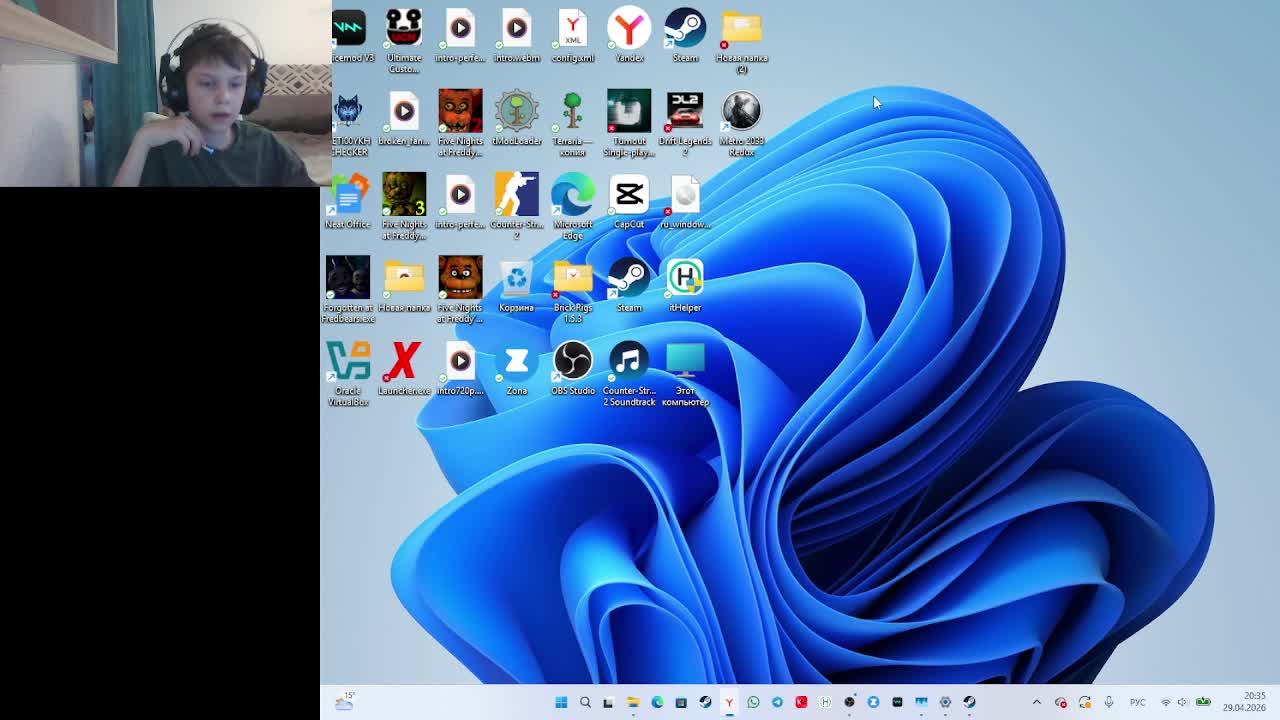Select the ru_window file icon
The height and width of the screenshot is (720, 1280).
click(x=685, y=203)
